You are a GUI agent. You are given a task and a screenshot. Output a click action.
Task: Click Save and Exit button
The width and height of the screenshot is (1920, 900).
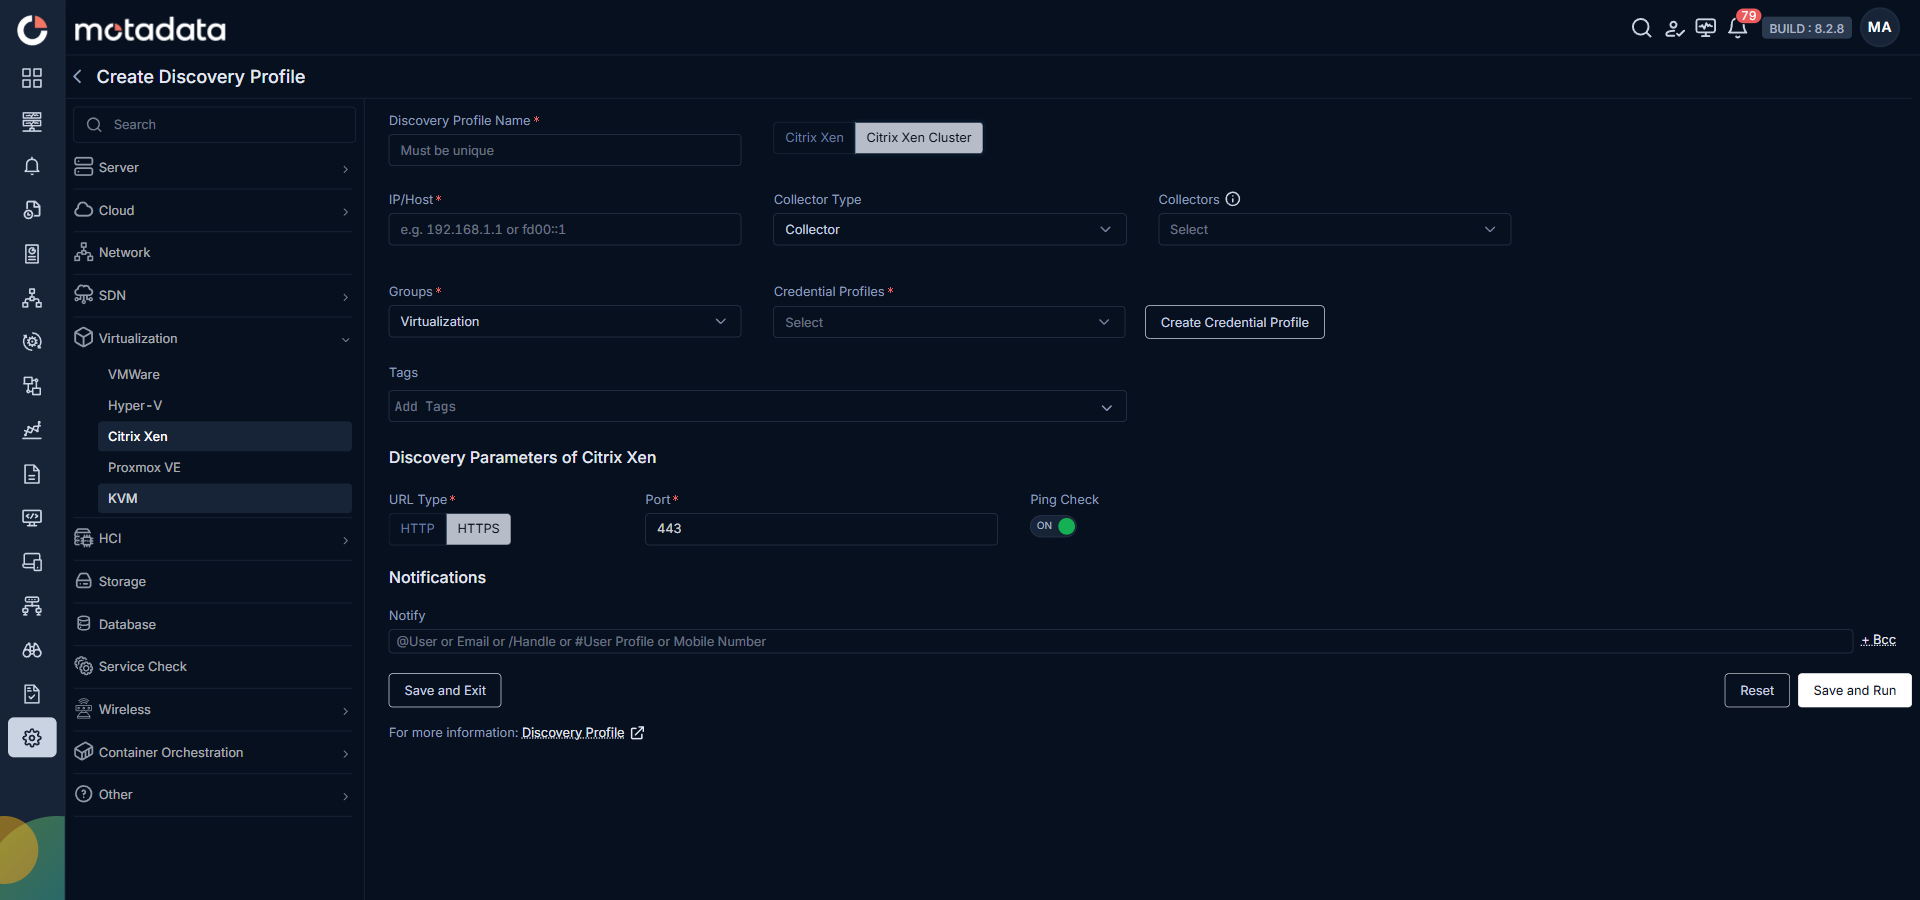point(445,690)
